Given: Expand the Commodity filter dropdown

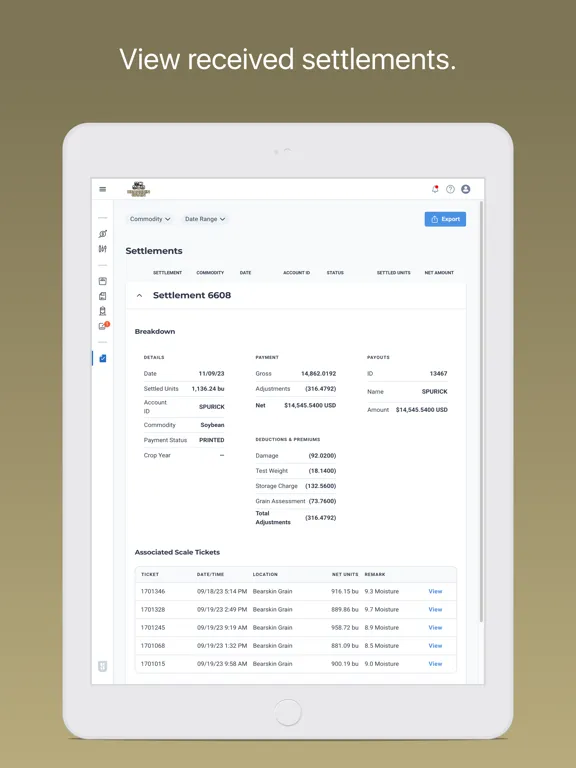Looking at the screenshot, I should click(x=150, y=219).
